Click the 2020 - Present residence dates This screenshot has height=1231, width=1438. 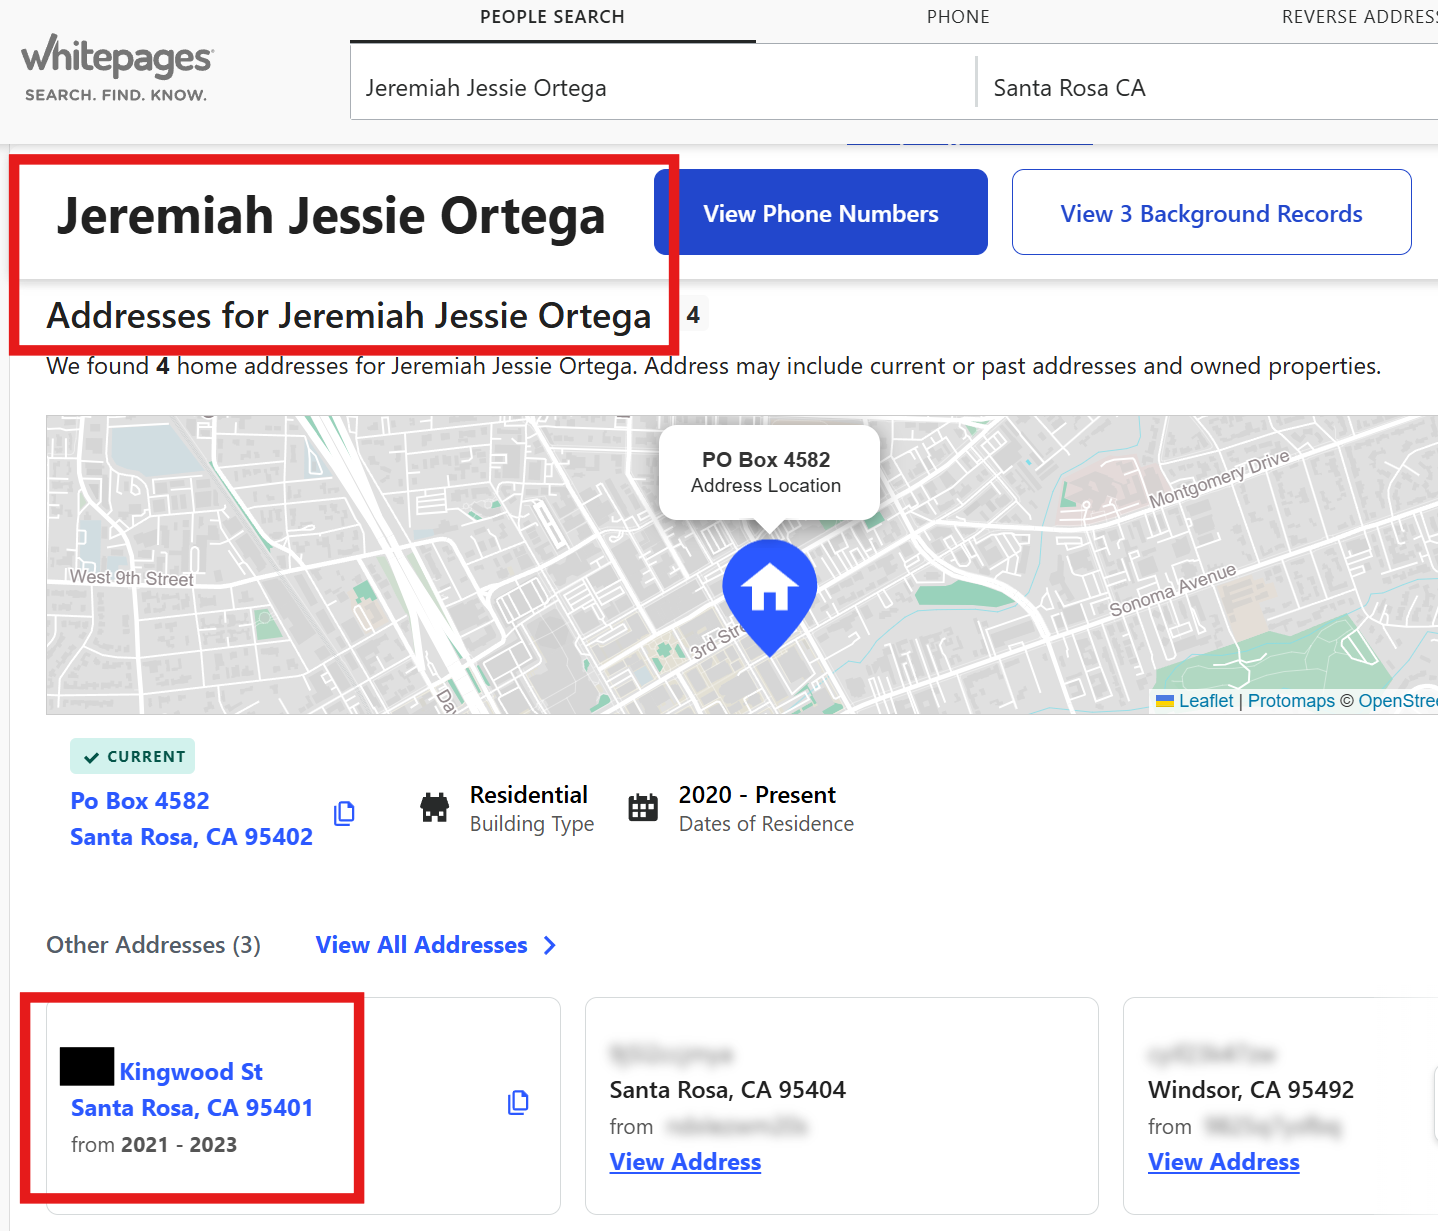(x=757, y=795)
